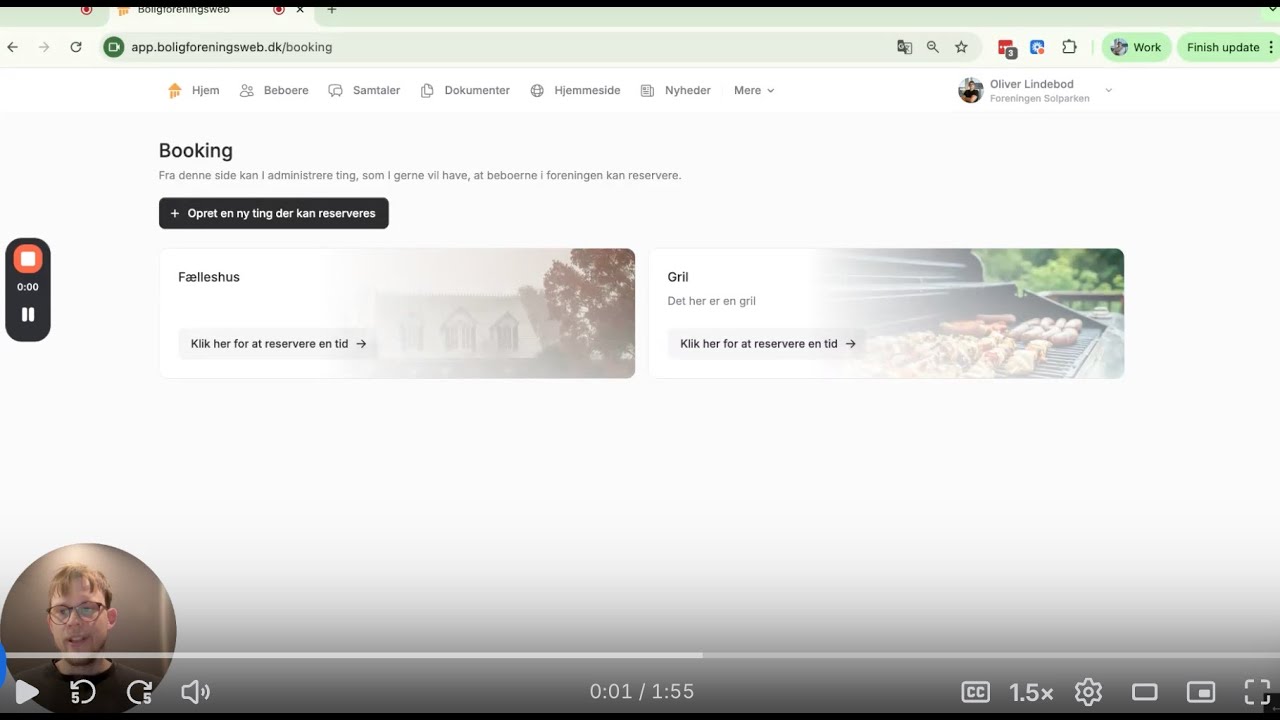Enable picture-in-picture
The height and width of the screenshot is (720, 1280).
(1201, 692)
